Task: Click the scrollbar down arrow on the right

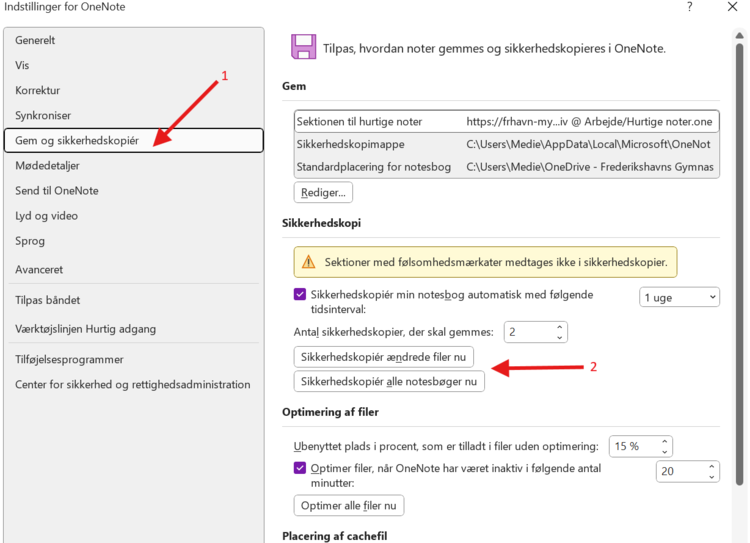Action: 741,535
